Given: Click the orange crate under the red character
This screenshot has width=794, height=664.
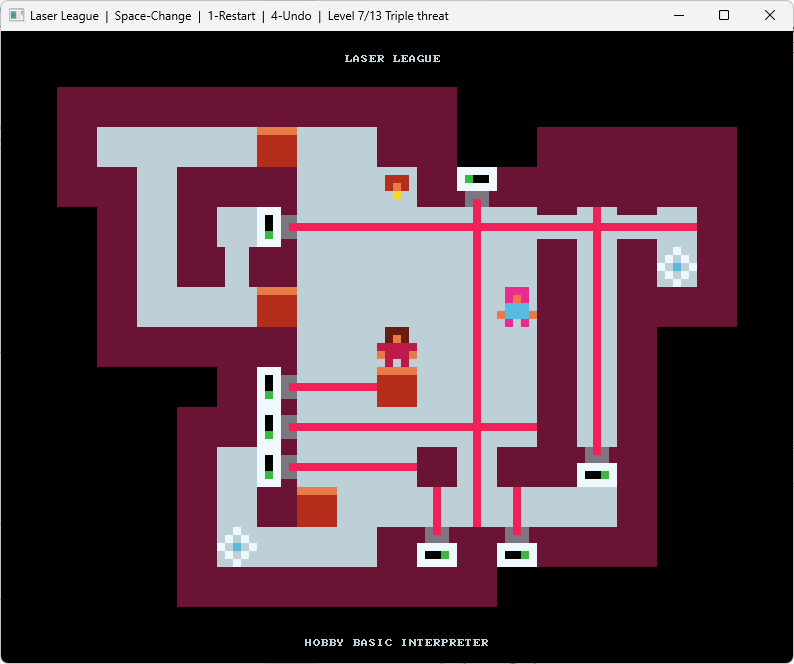Looking at the screenshot, I should (397, 387).
